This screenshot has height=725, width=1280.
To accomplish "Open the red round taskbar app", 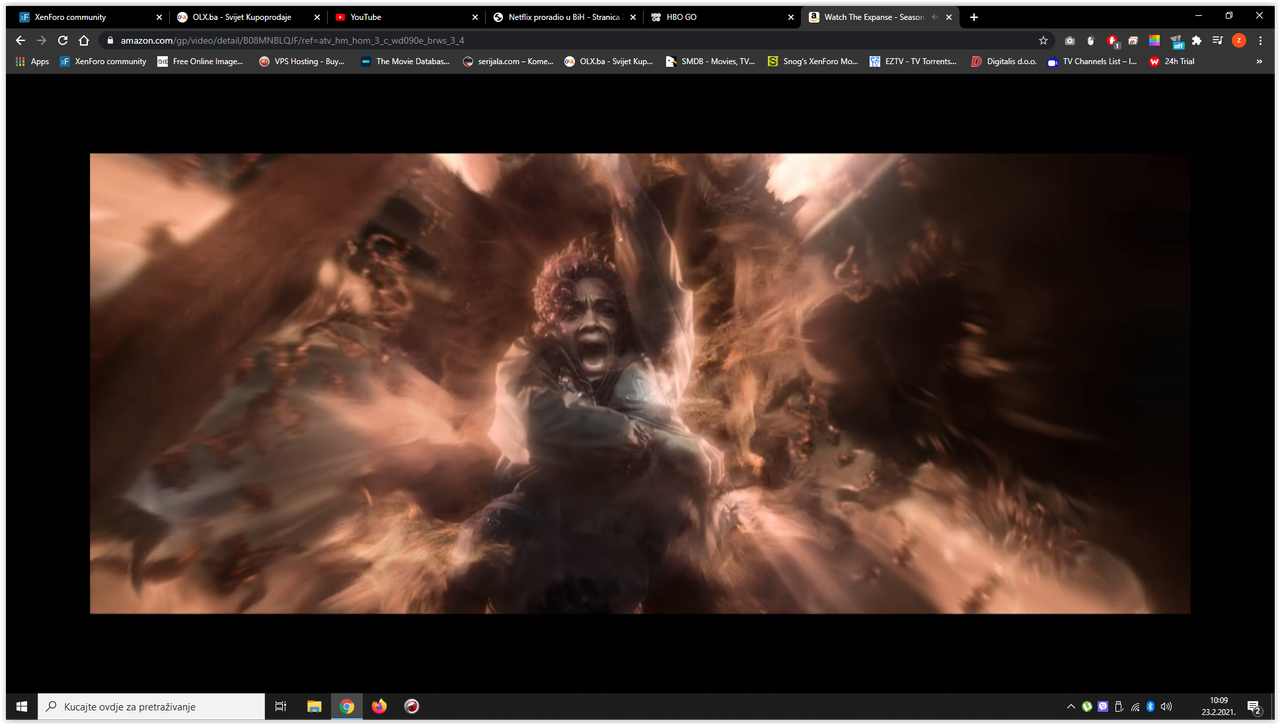I will [x=411, y=706].
